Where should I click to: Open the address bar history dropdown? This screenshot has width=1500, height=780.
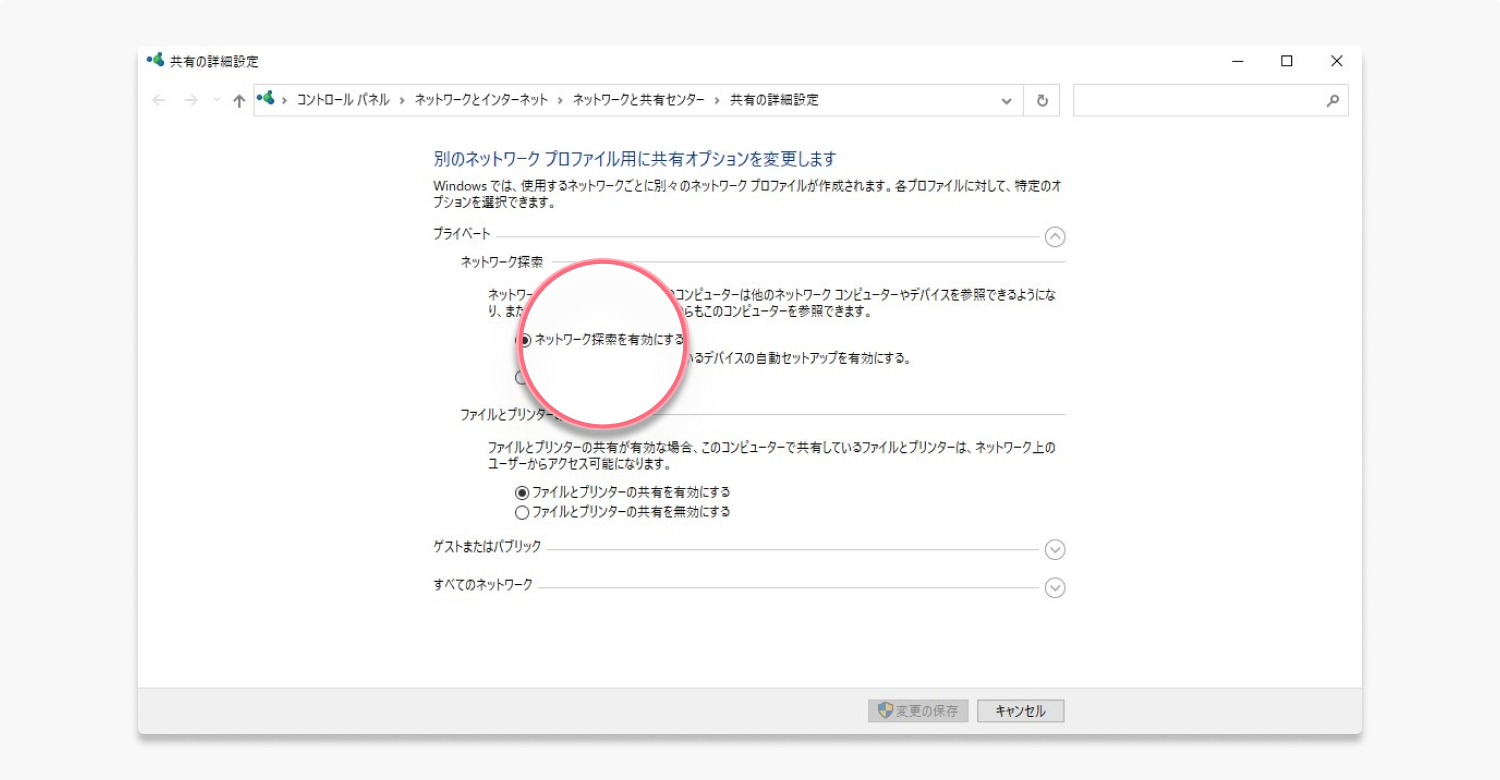[1006, 101]
